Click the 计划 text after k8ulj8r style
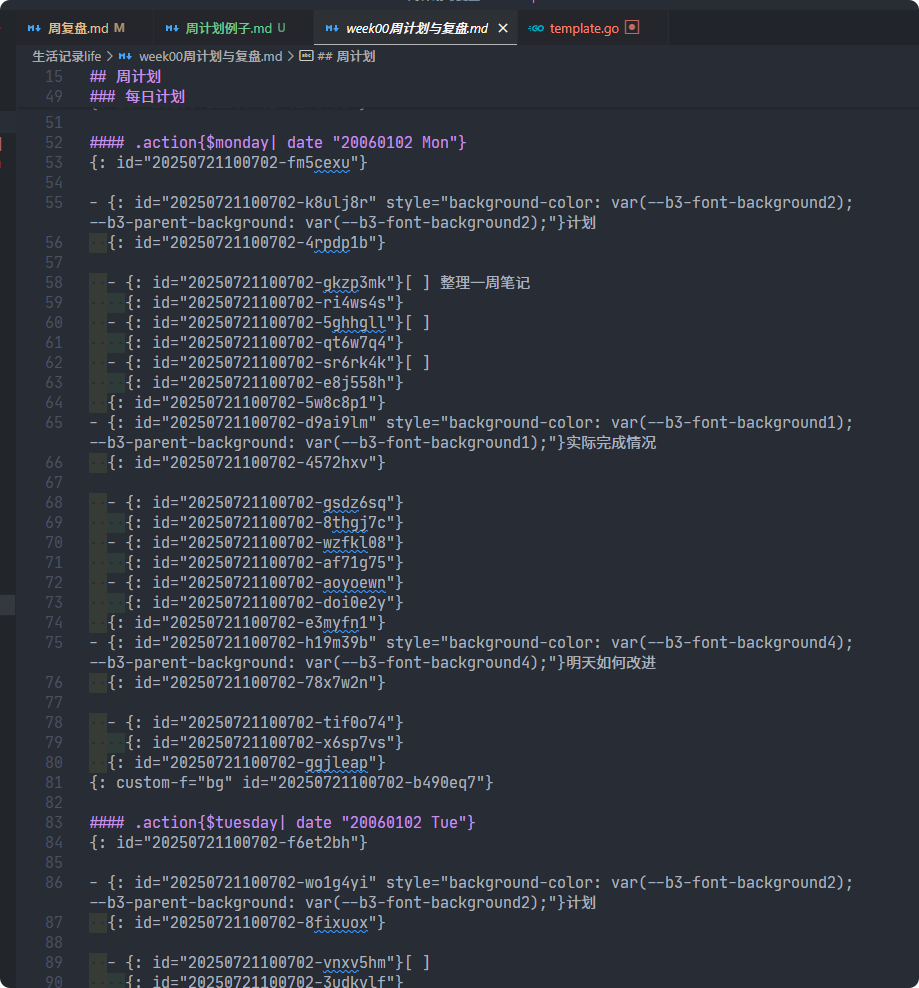Viewport: 919px width, 988px height. tap(581, 223)
